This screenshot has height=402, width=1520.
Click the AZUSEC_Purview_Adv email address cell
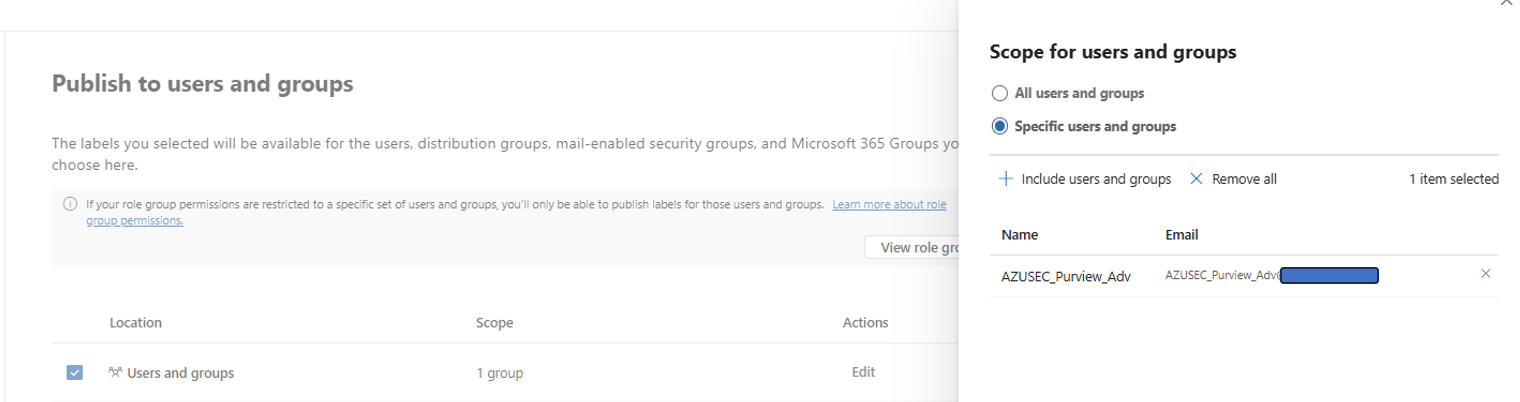coord(1270,275)
